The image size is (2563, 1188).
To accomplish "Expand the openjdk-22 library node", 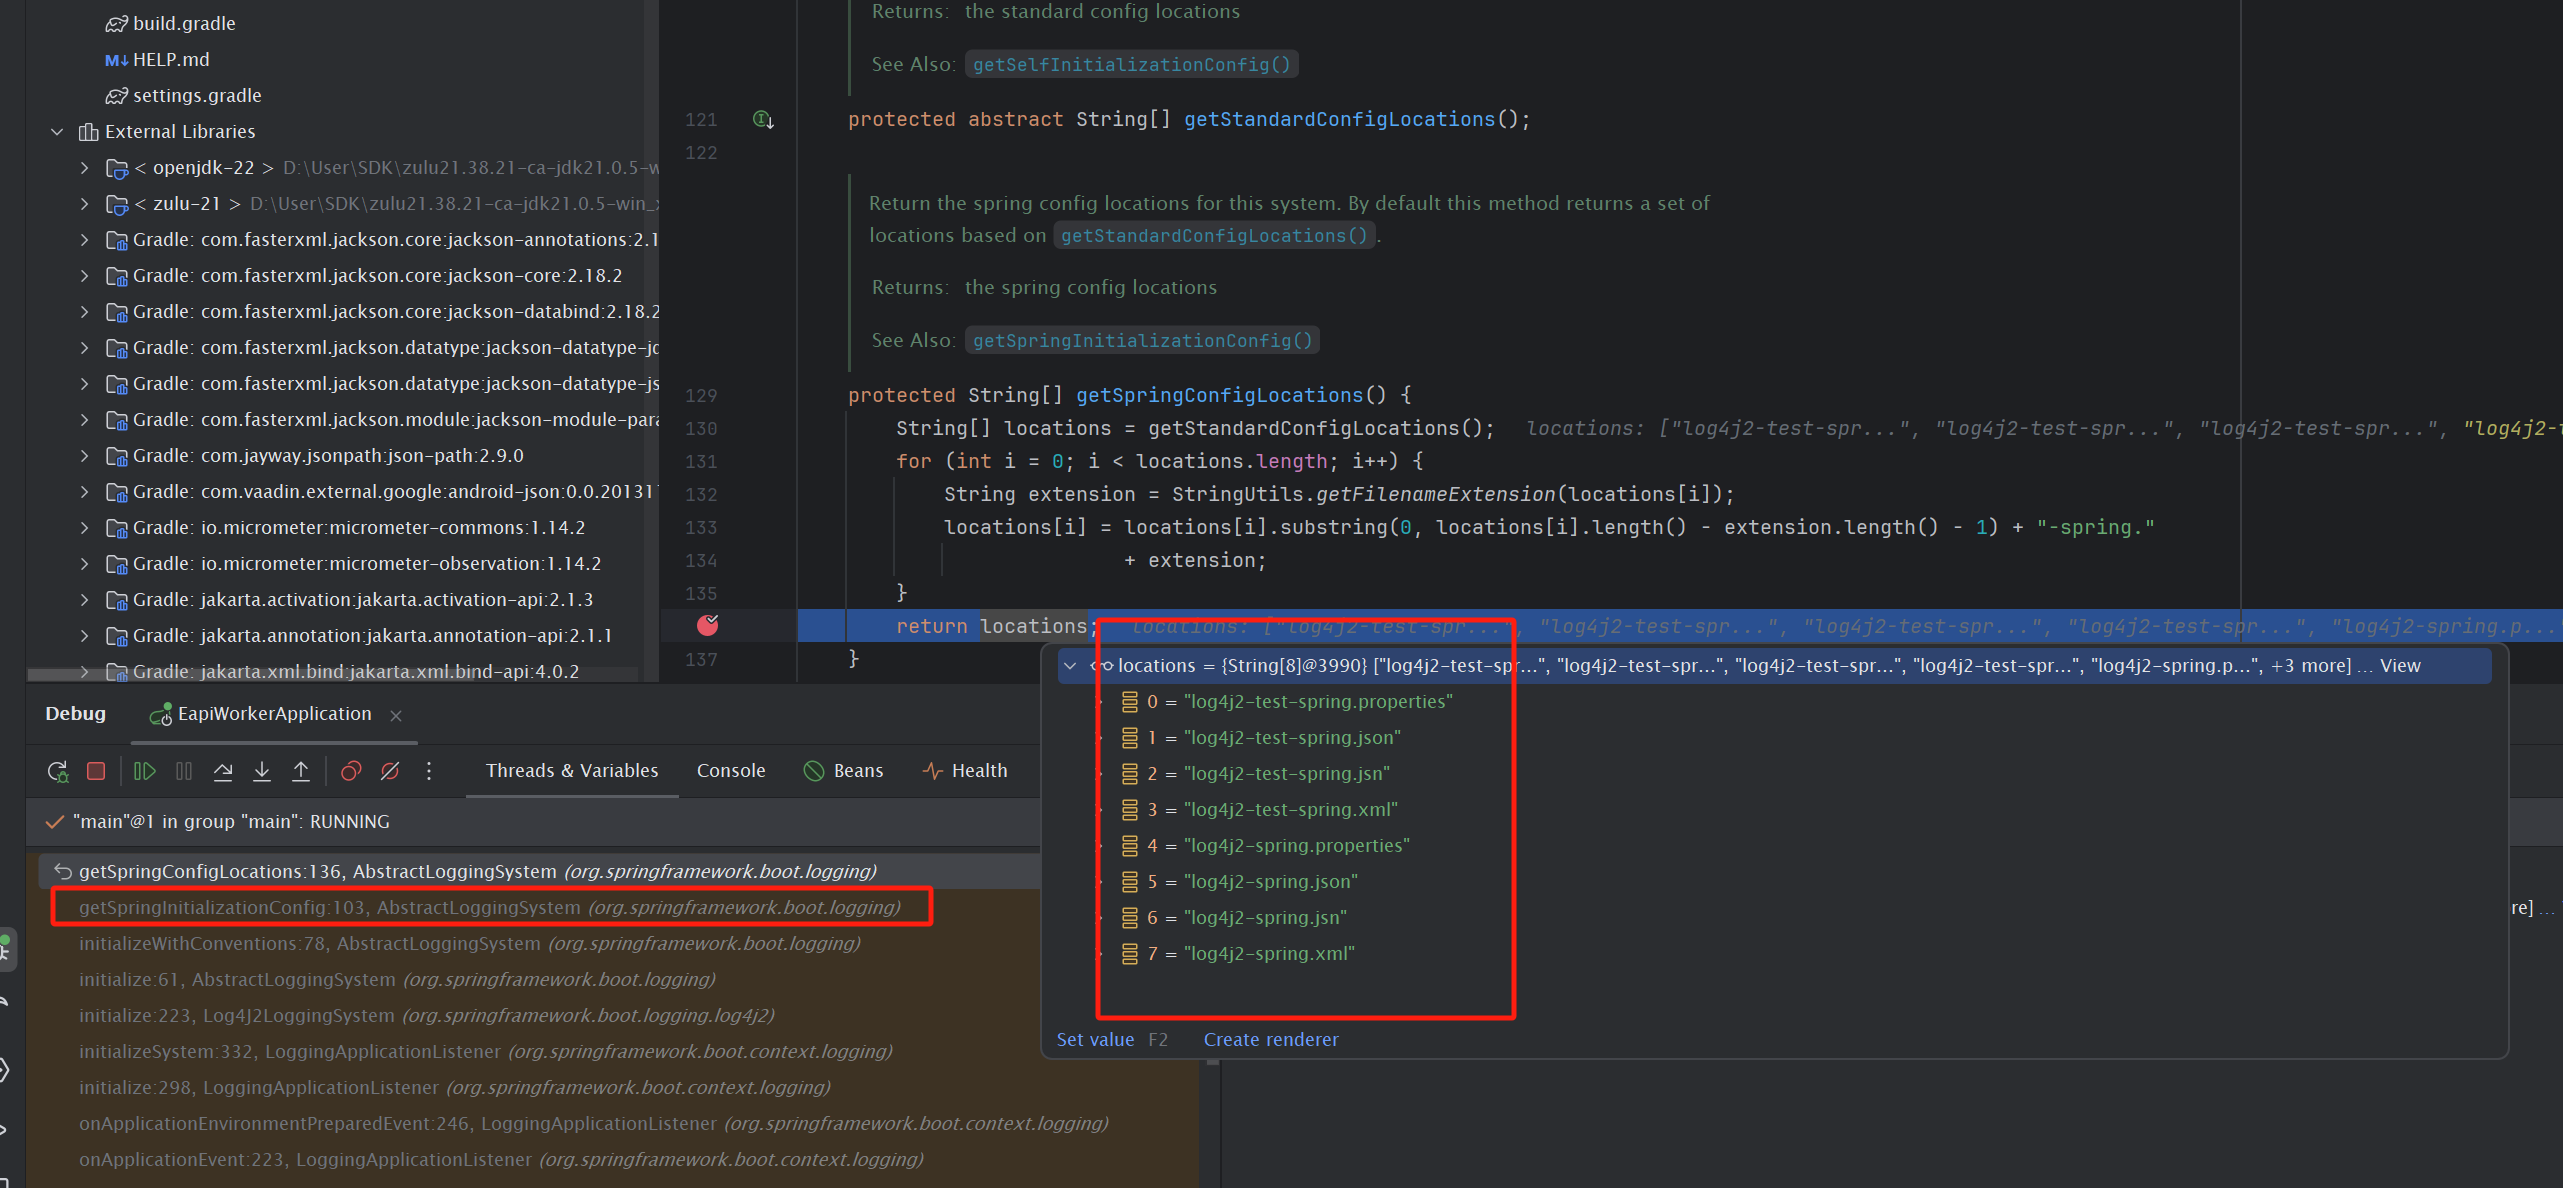I will [x=85, y=168].
